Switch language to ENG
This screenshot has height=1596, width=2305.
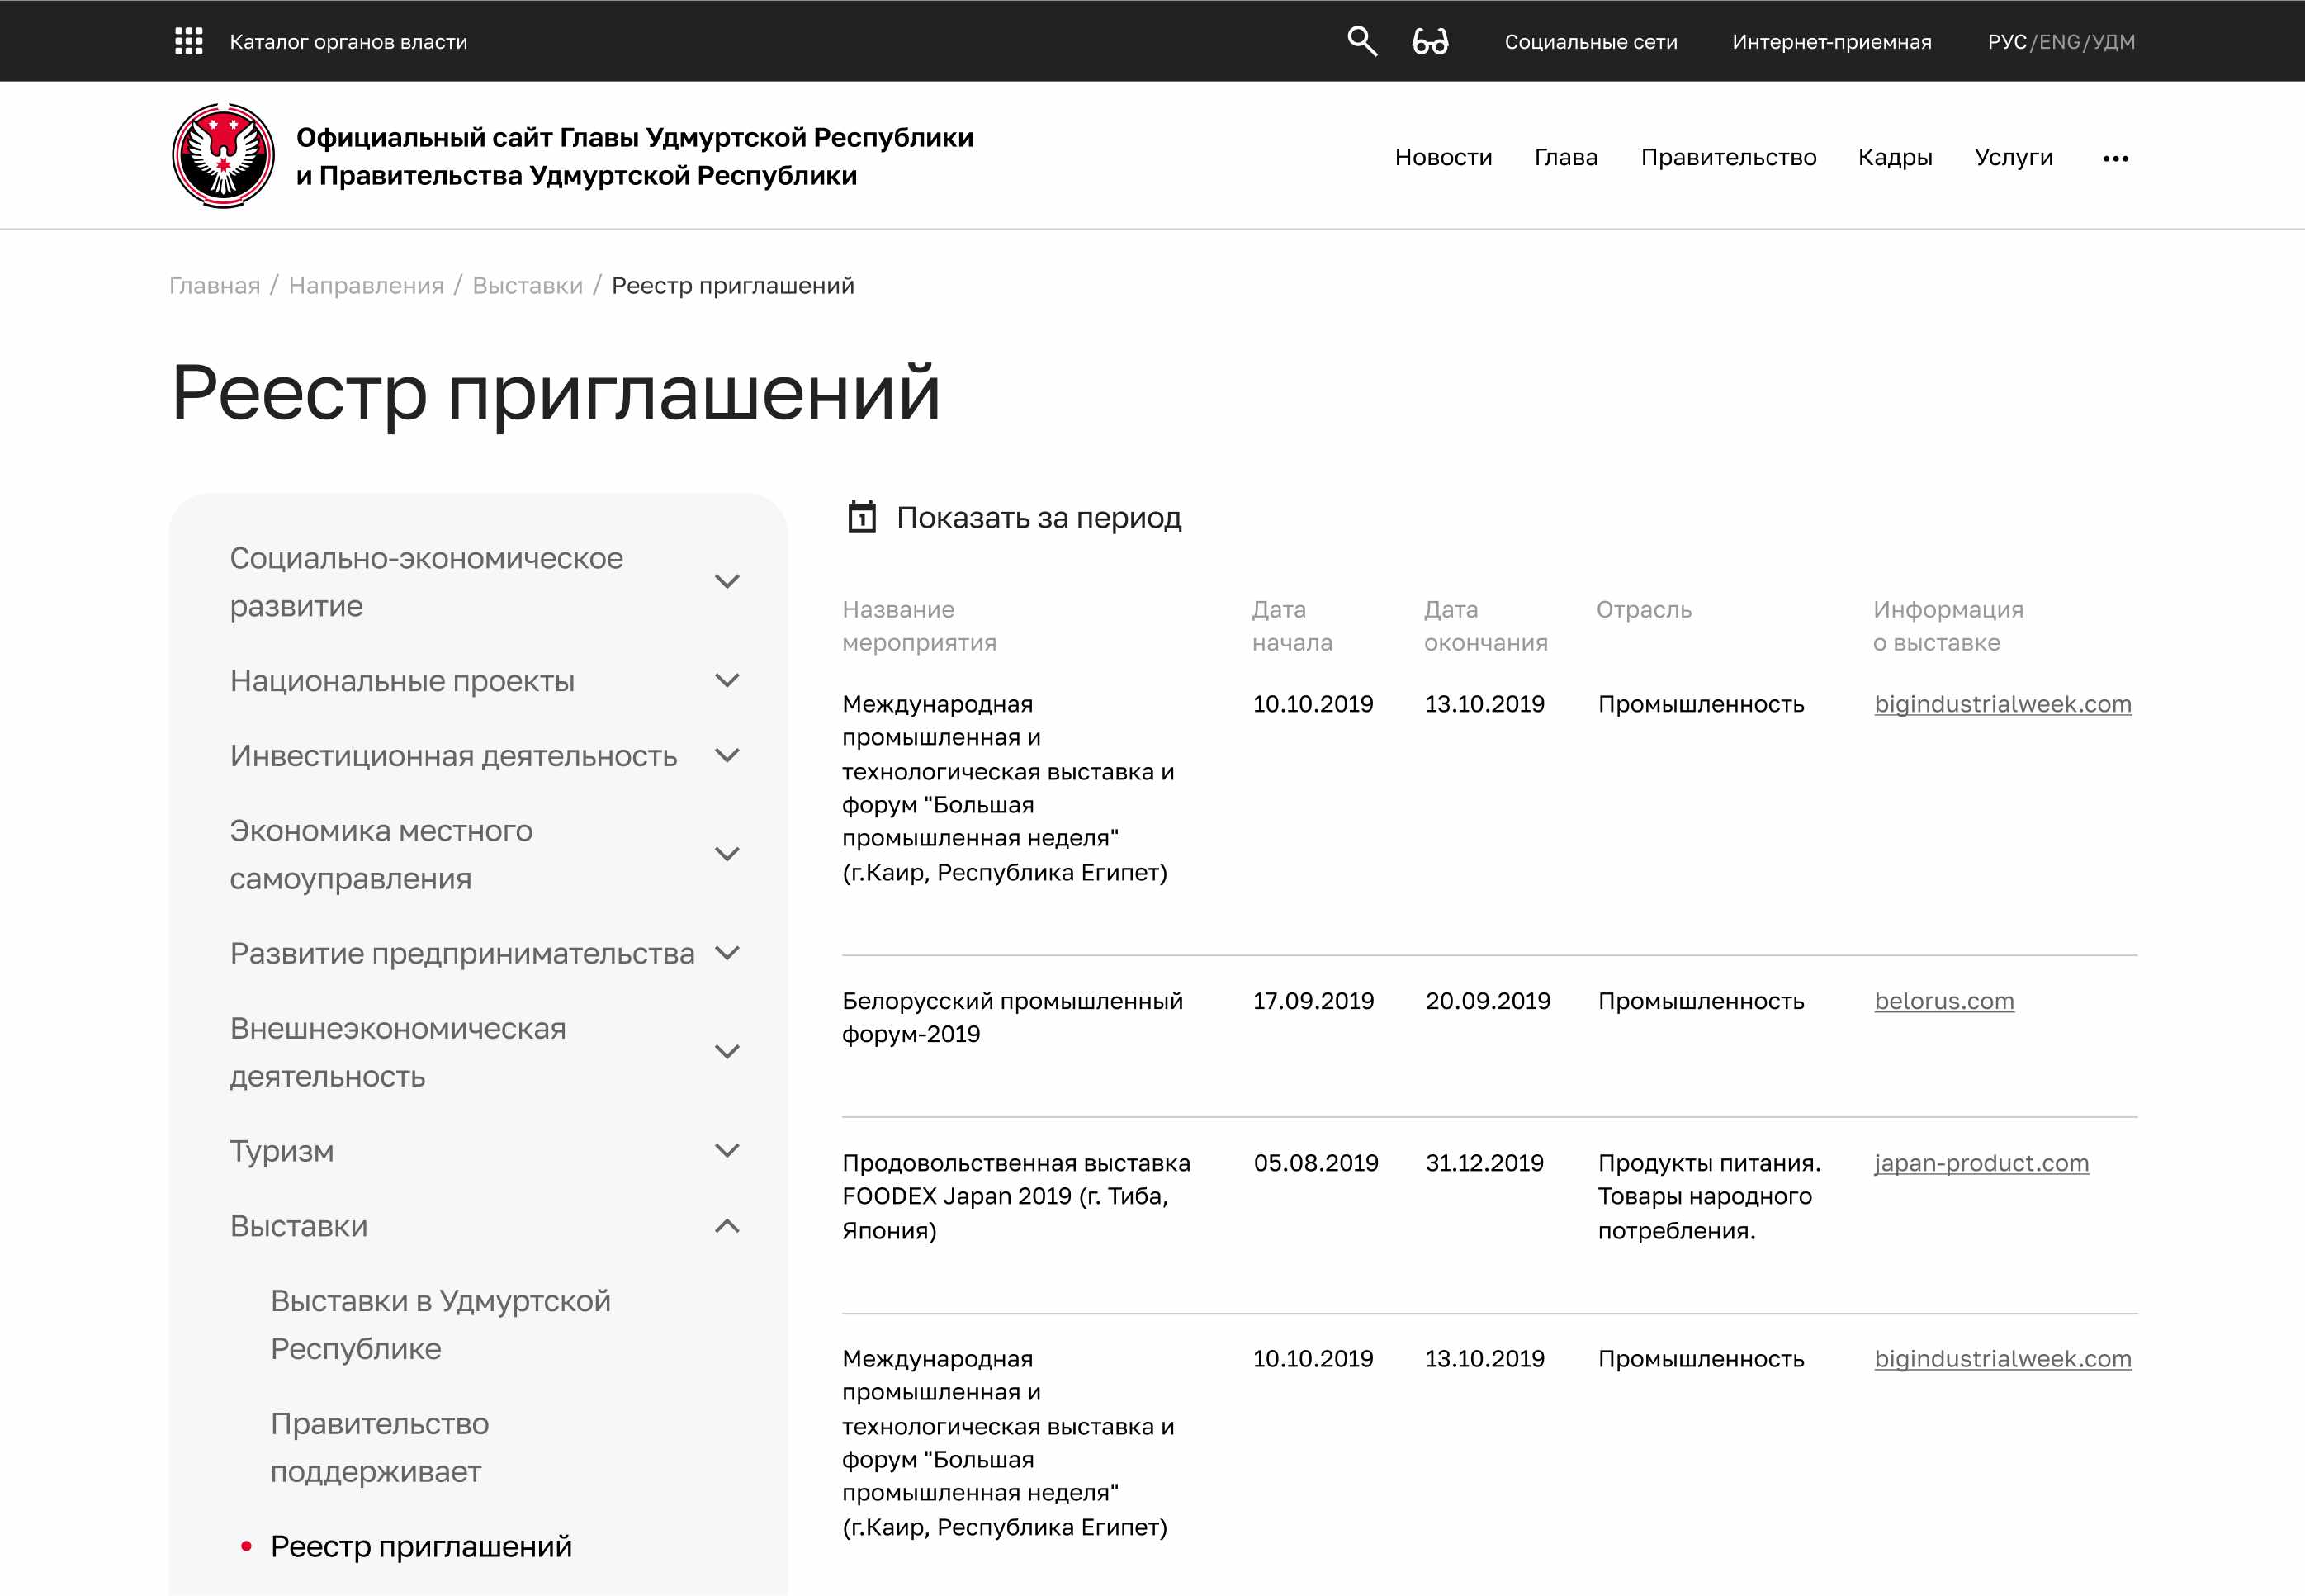(2059, 42)
